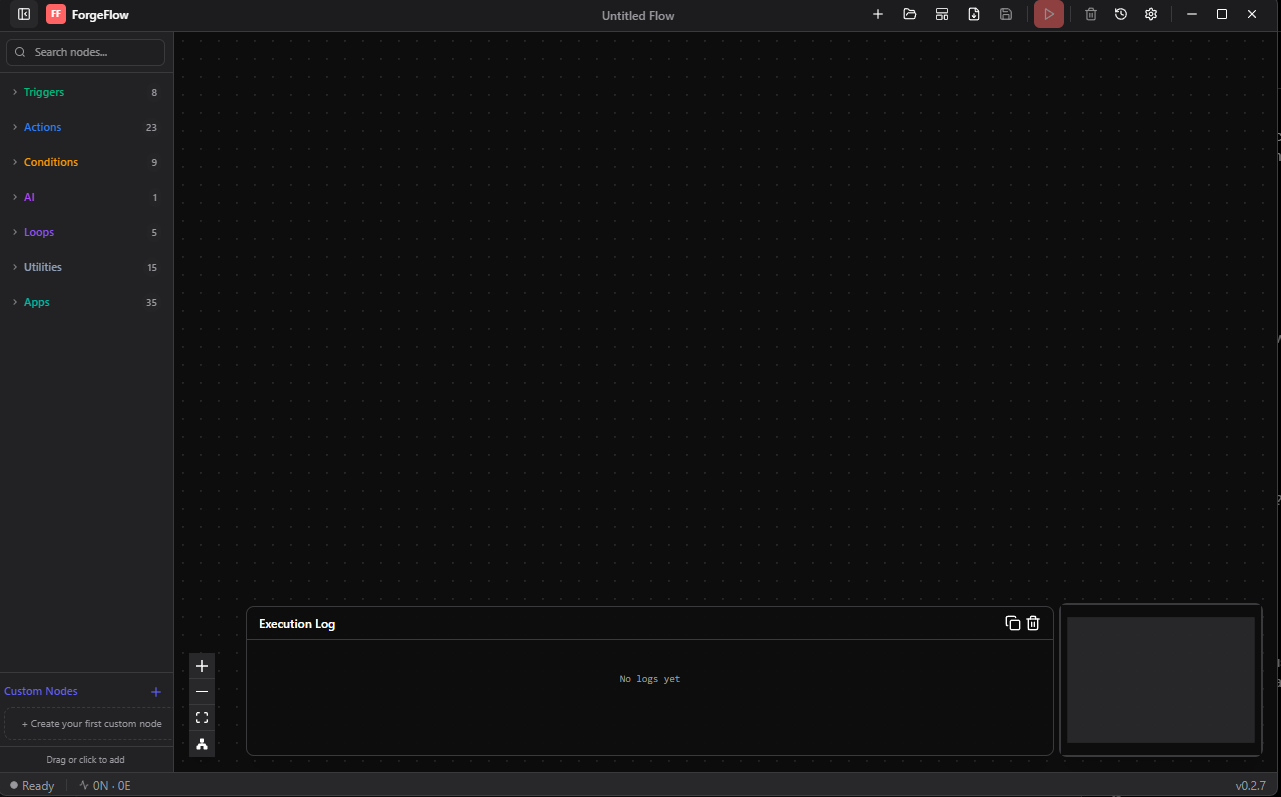Screen dimensions: 1281x797
Task: Copy the Execution Log contents
Action: [x=1011, y=623]
